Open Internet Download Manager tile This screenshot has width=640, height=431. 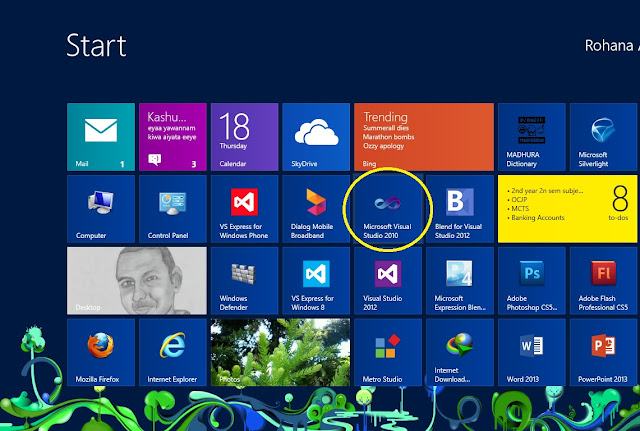click(460, 353)
